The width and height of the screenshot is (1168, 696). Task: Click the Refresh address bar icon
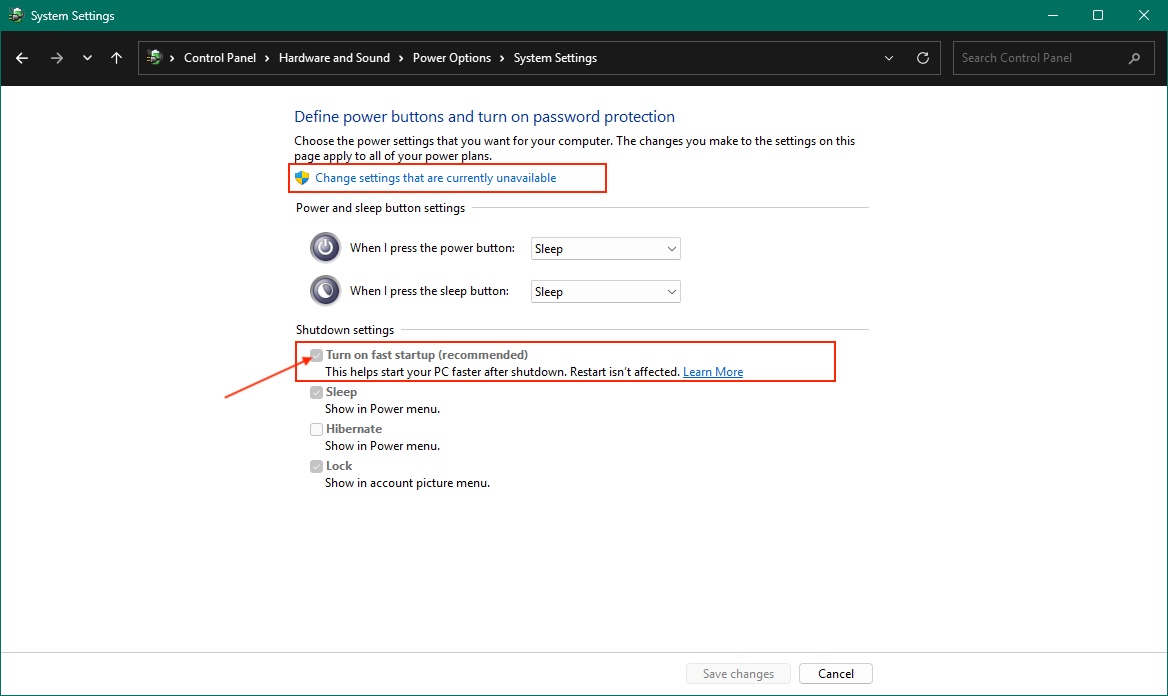tap(922, 58)
